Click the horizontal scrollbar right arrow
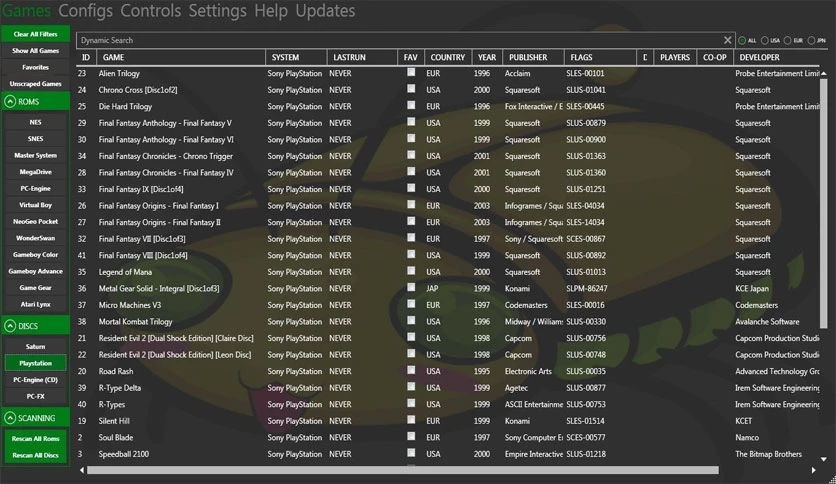The image size is (836, 484). coord(814,470)
